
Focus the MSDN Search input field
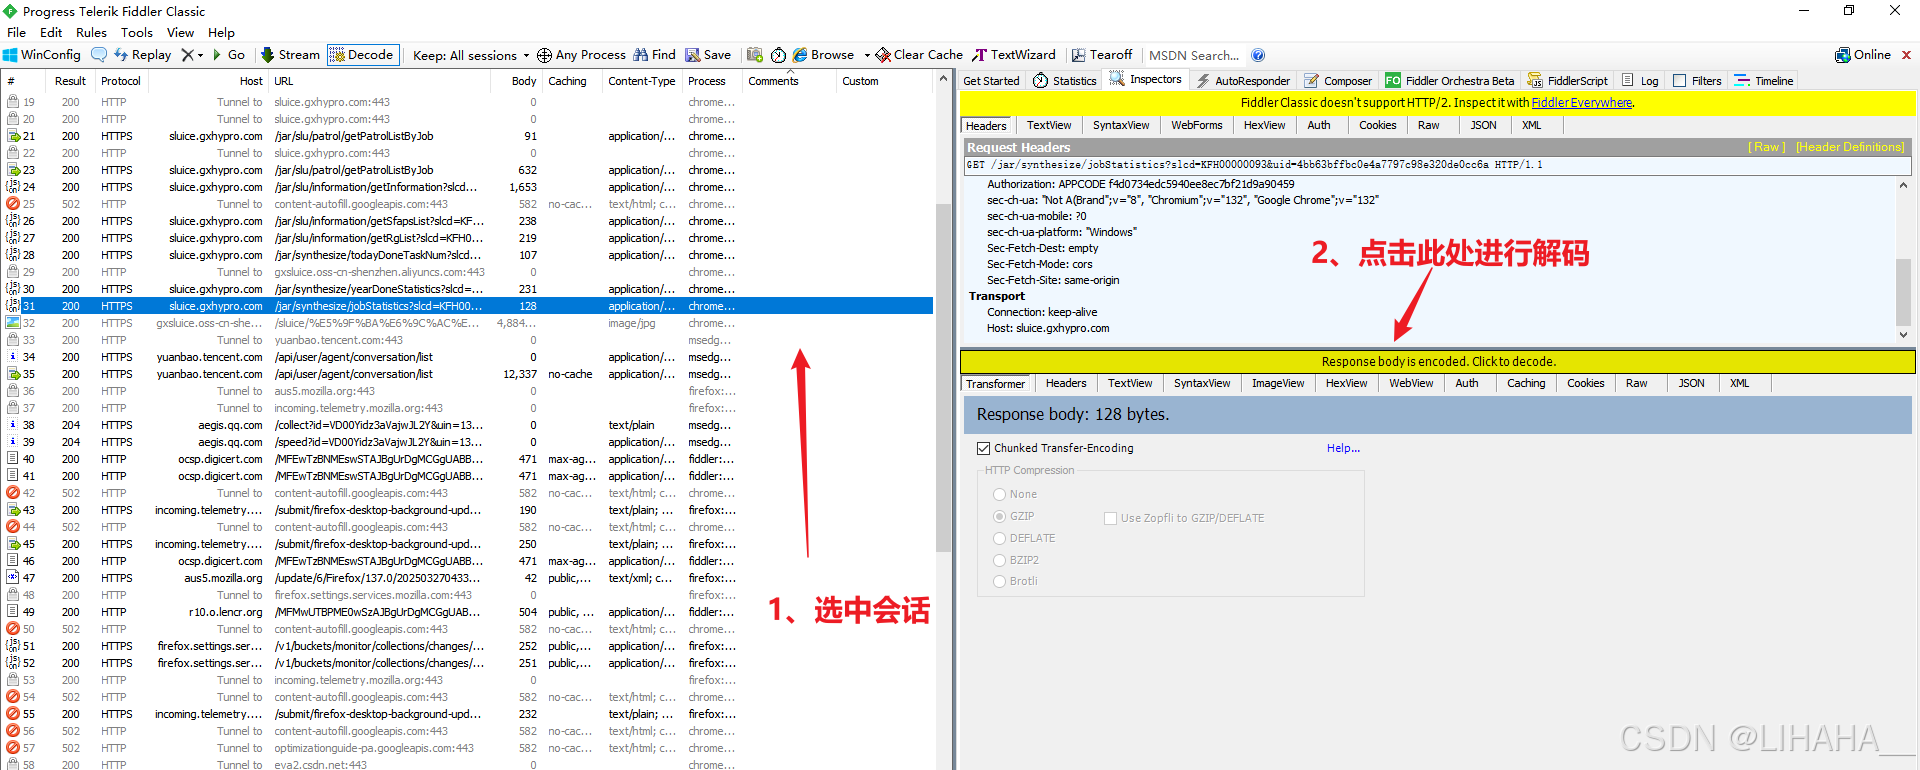(1195, 55)
